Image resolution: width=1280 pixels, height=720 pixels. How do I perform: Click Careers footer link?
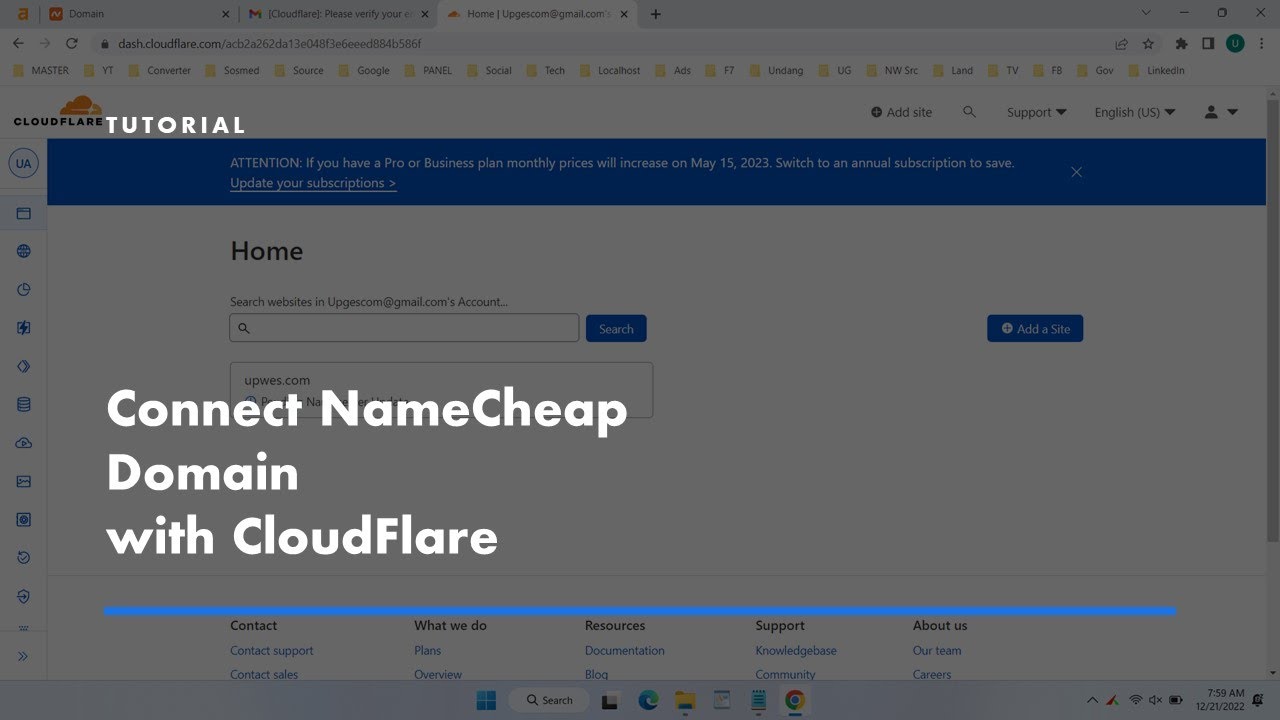coord(932,674)
